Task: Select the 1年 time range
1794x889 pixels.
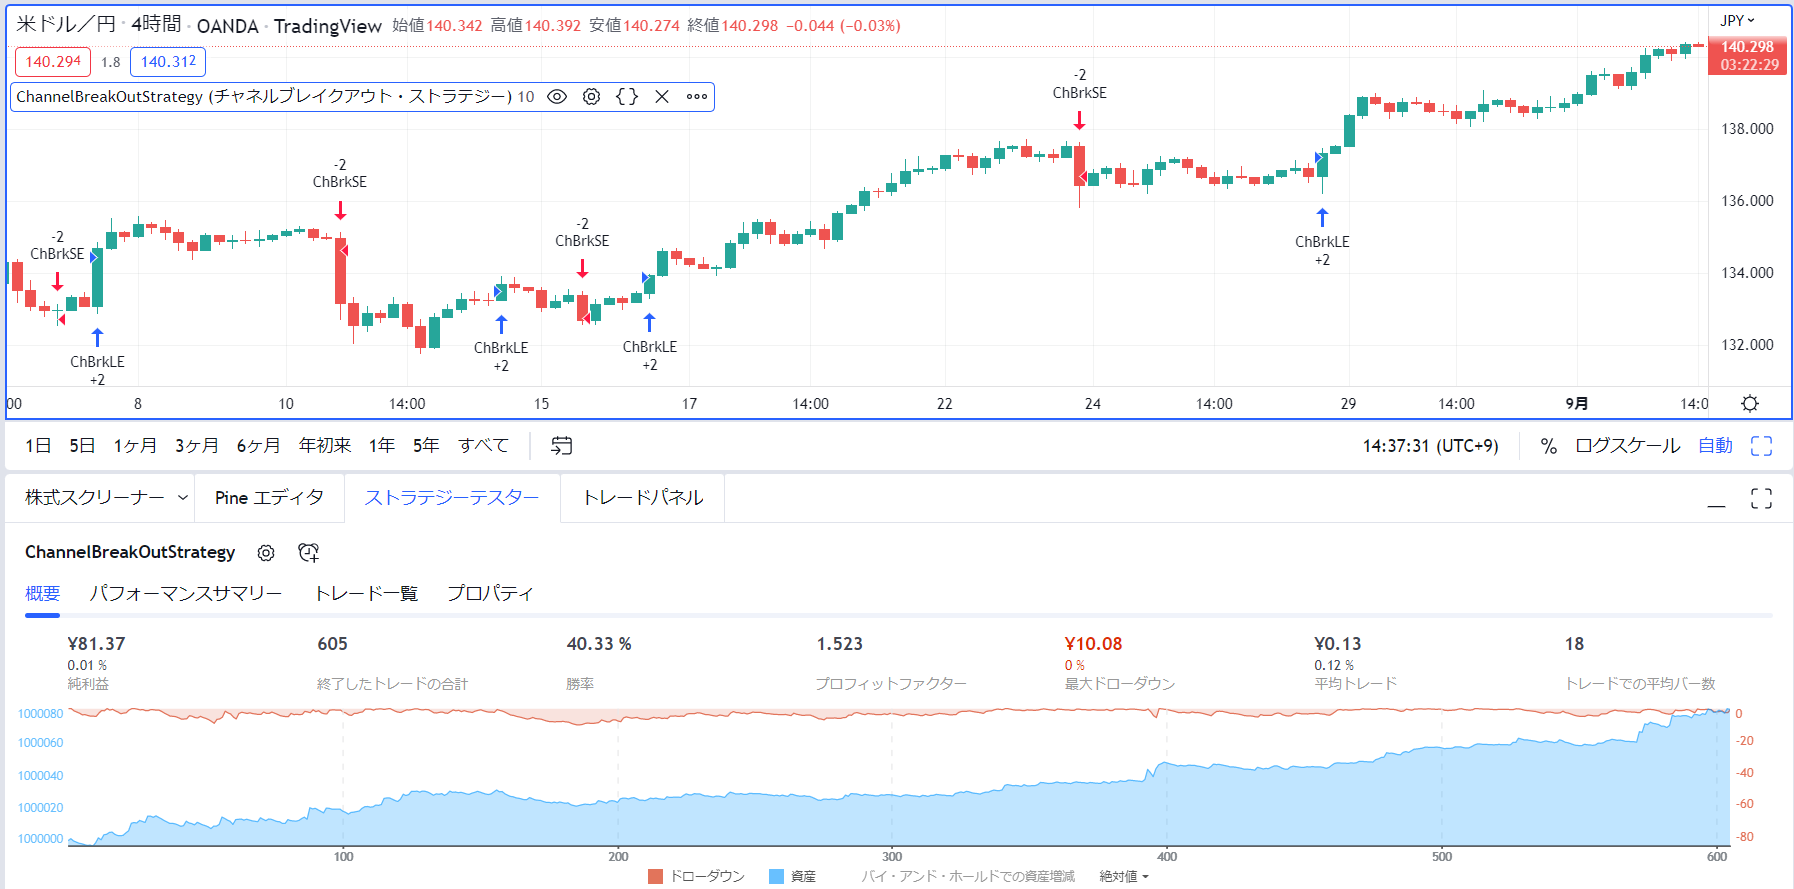Action: coord(382,446)
